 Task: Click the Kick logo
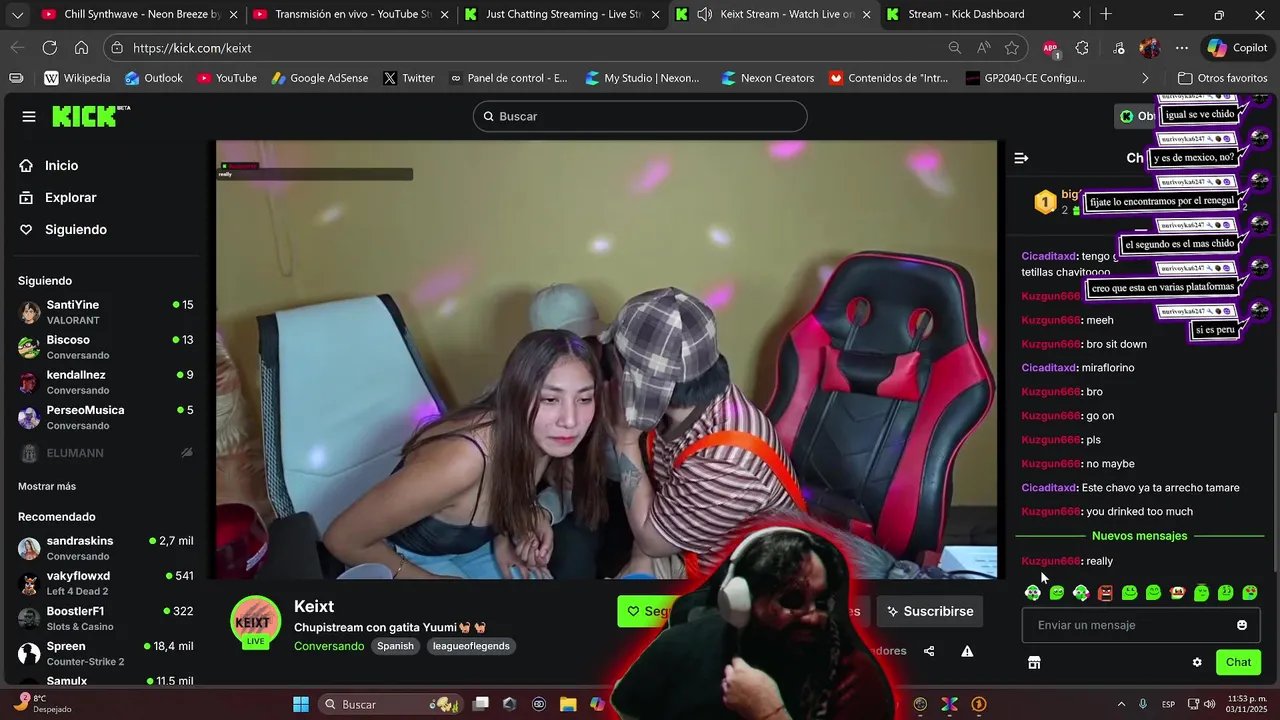coord(91,116)
